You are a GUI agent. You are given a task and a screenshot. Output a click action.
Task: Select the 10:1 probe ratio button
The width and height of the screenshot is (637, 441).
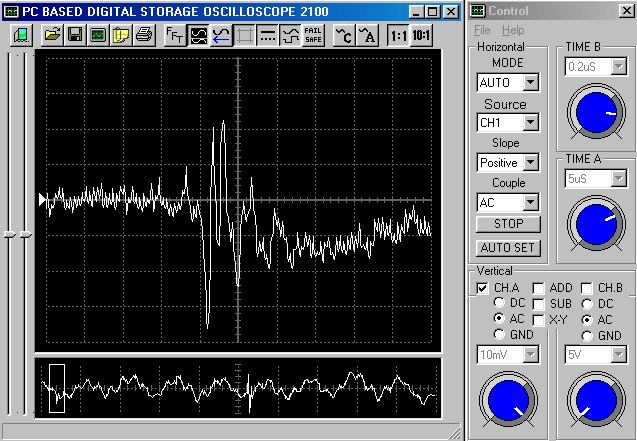coord(421,35)
